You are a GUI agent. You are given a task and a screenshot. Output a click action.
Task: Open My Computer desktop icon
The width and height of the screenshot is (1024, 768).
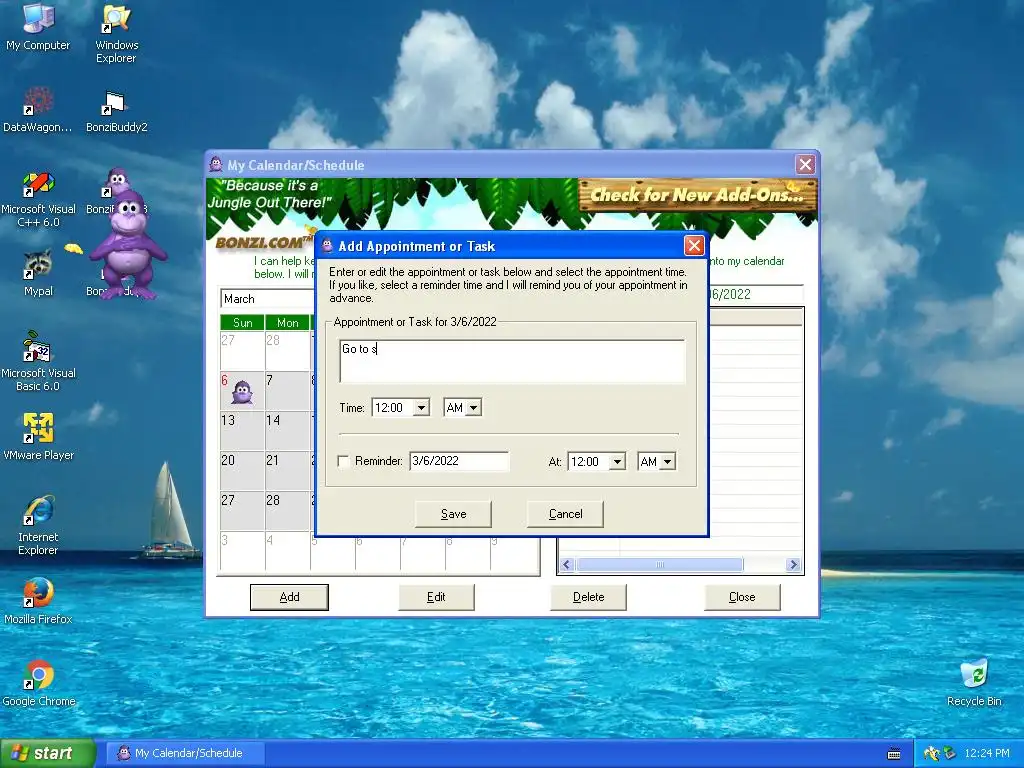coord(38,27)
